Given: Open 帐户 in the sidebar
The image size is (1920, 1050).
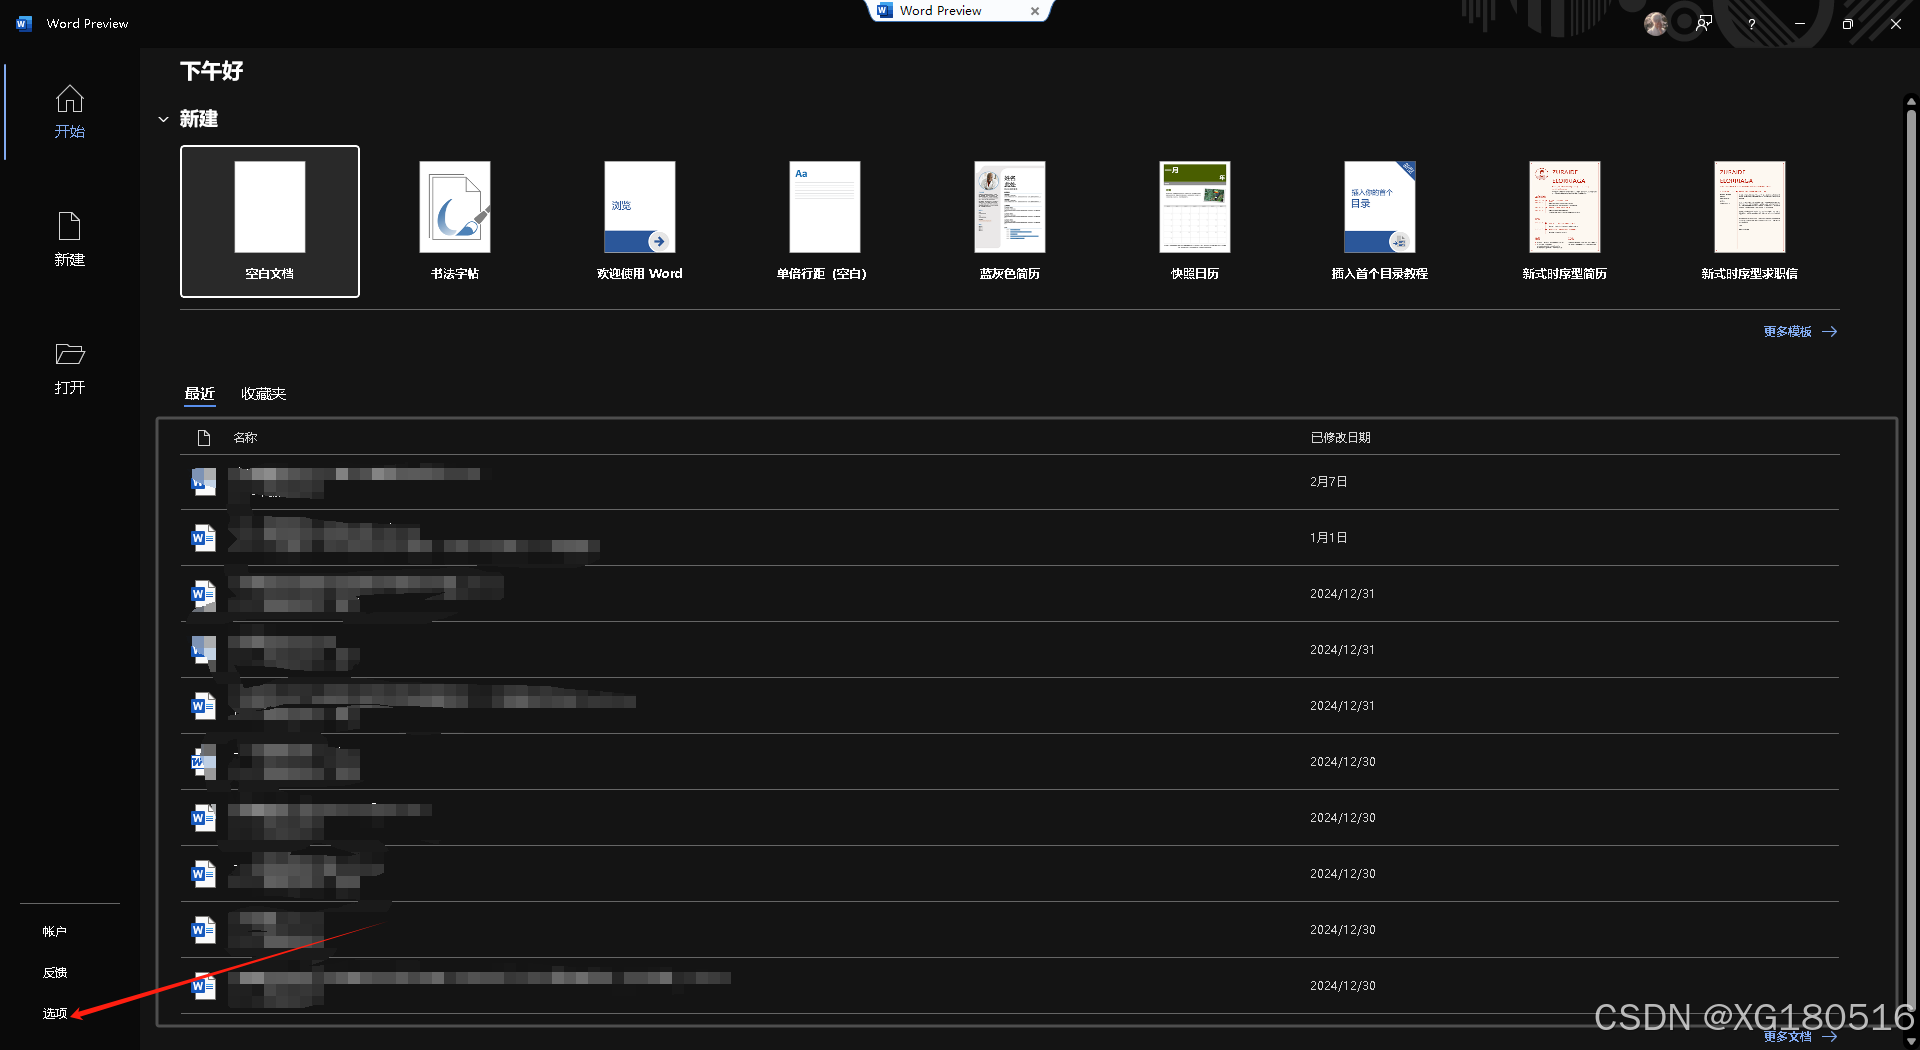Looking at the screenshot, I should click(55, 931).
